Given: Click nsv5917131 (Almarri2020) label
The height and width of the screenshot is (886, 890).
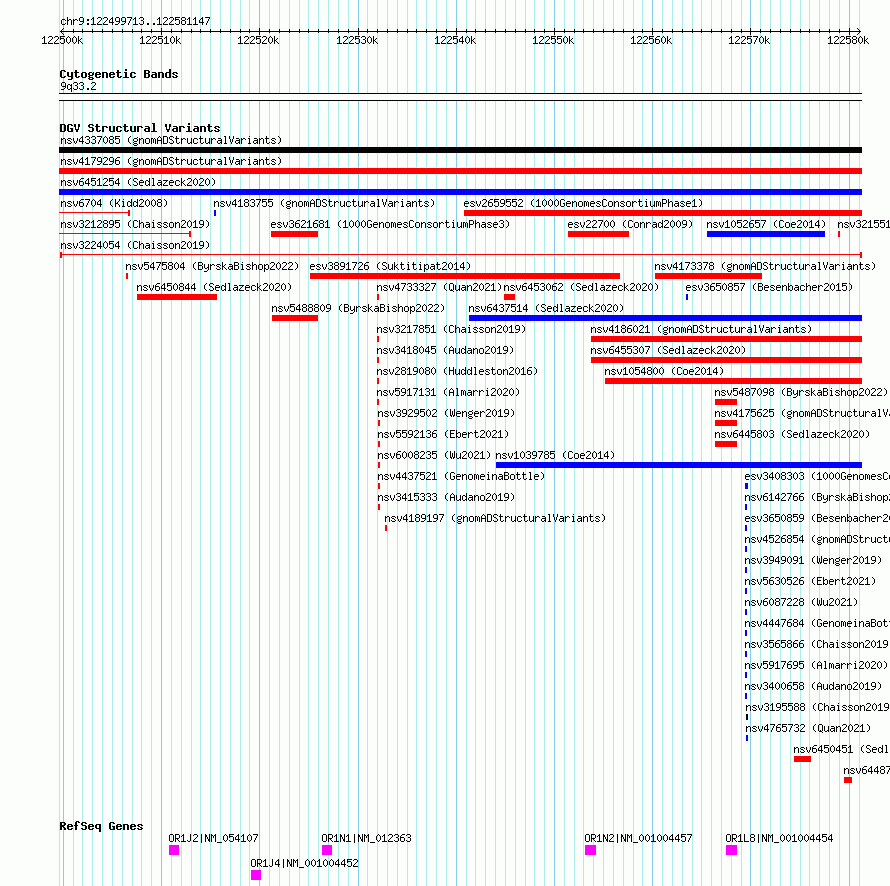Looking at the screenshot, I should click(x=448, y=392).
